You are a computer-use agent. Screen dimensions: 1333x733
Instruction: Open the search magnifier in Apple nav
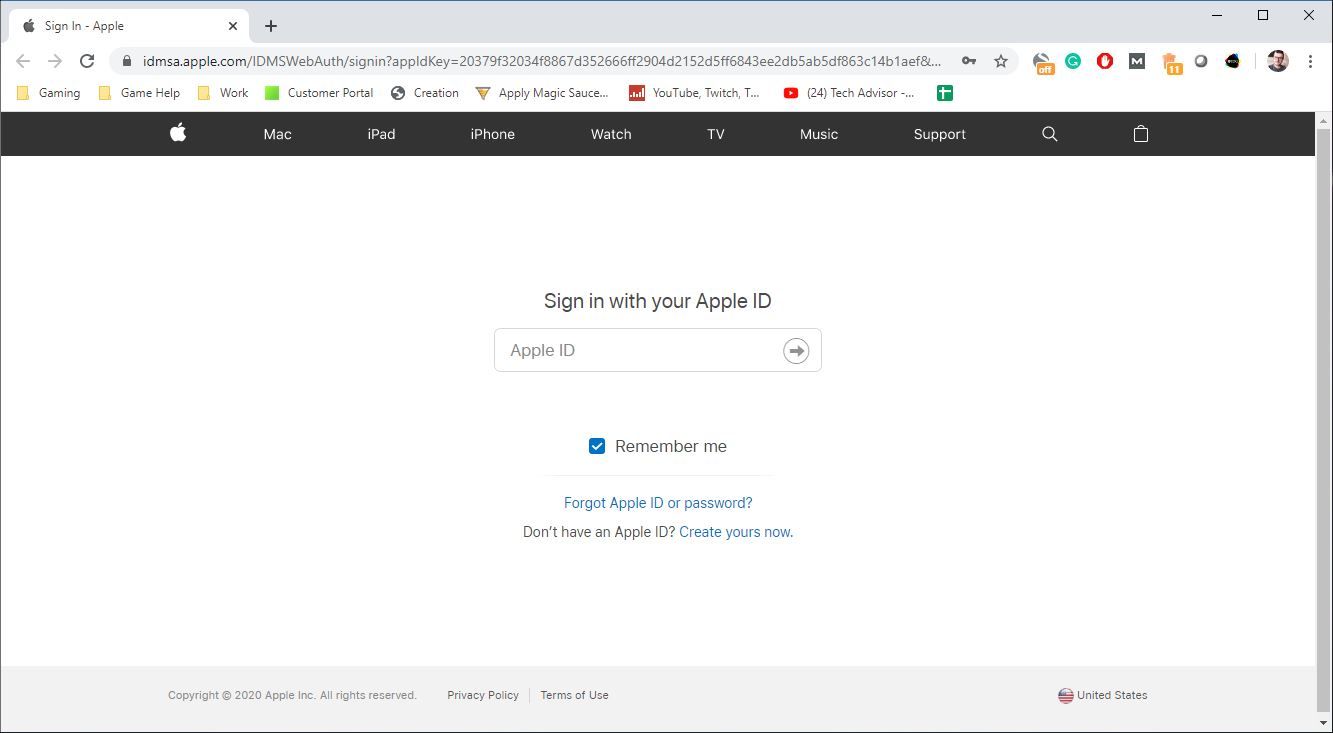tap(1049, 134)
